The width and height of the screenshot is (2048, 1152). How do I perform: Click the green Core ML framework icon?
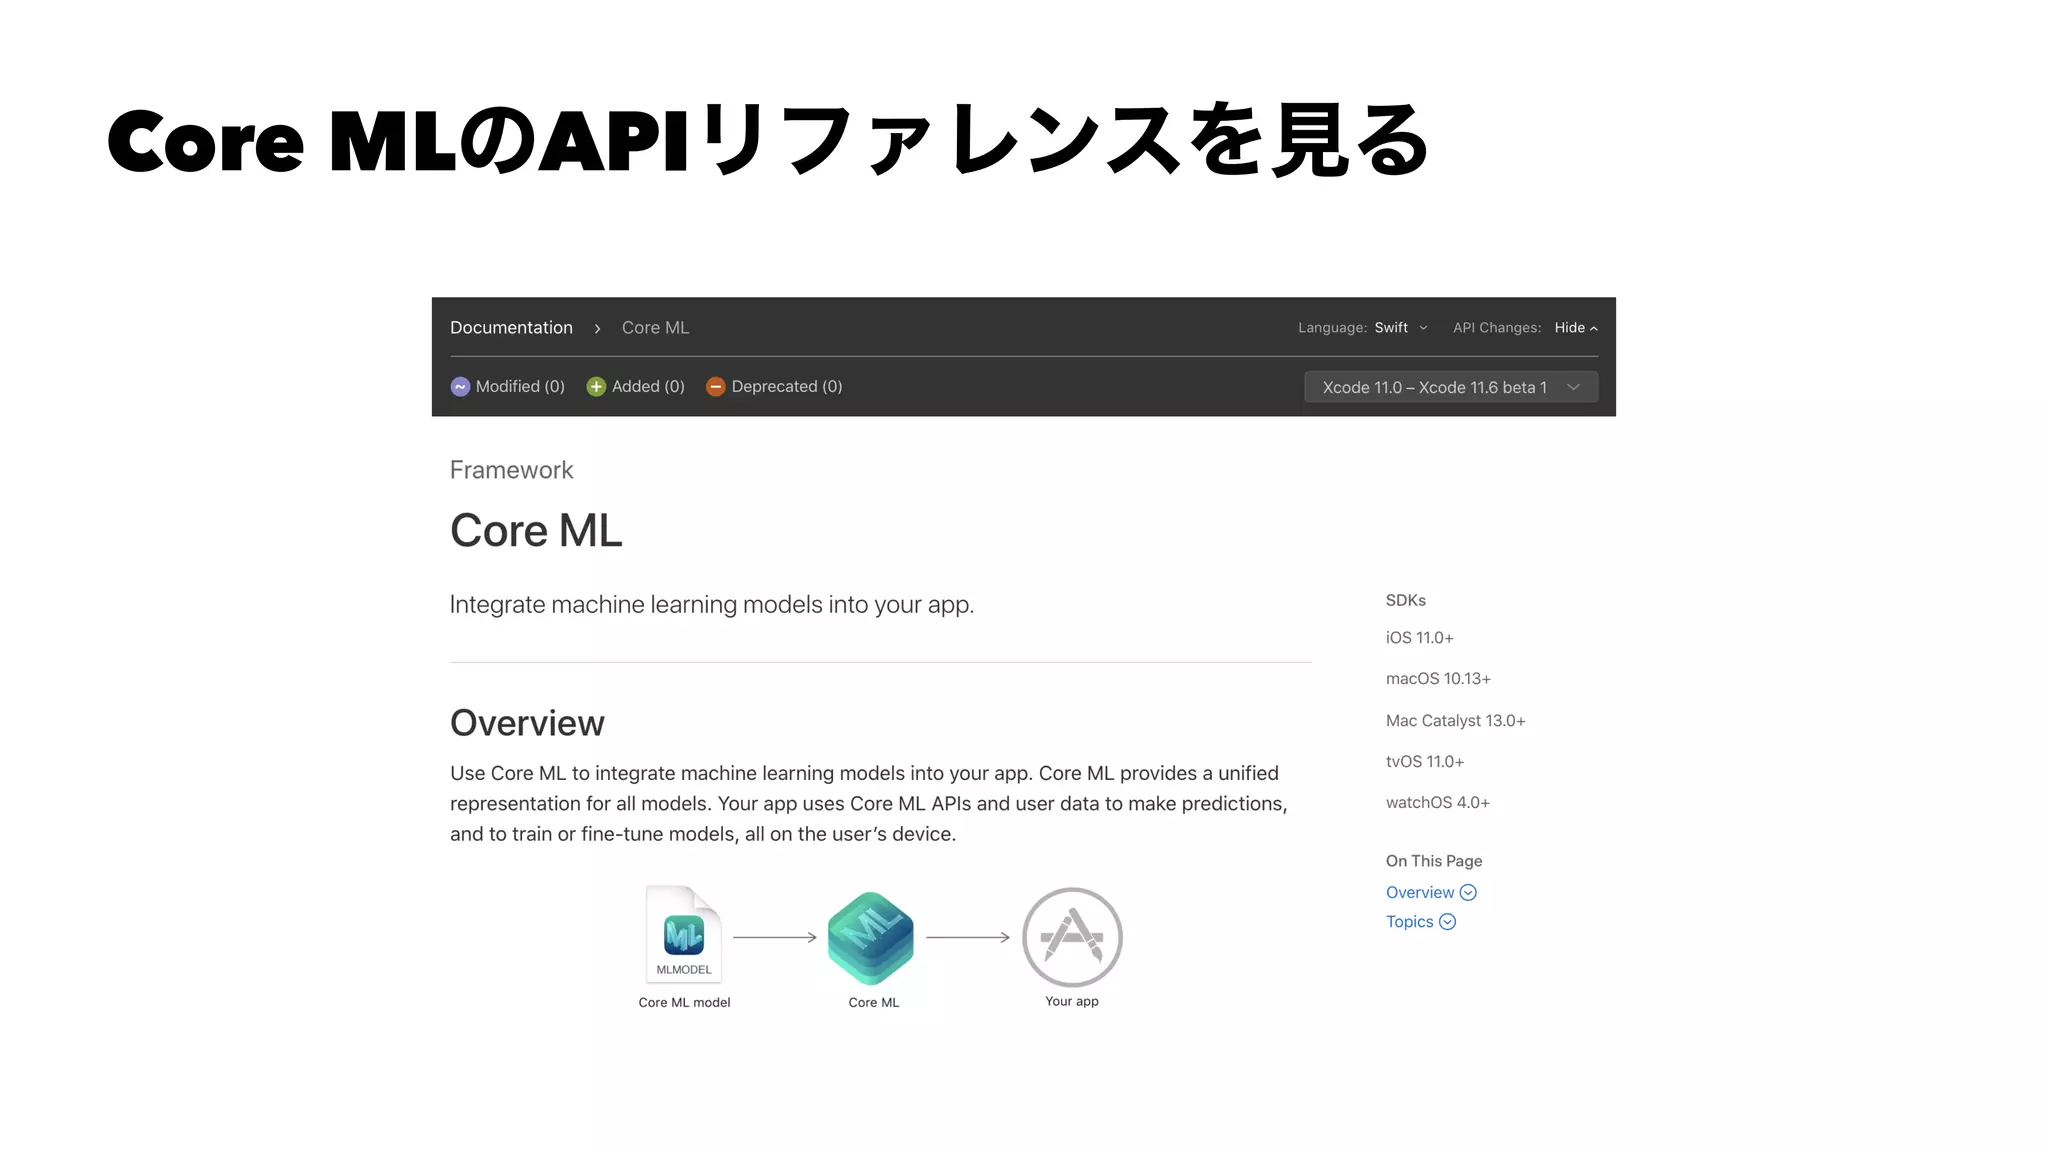point(871,938)
